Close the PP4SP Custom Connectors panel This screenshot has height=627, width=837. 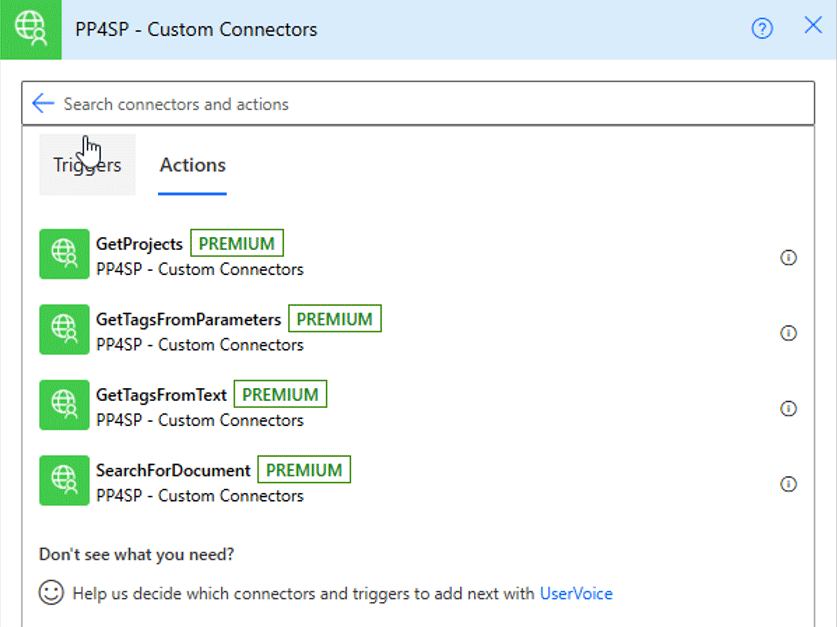(x=813, y=25)
